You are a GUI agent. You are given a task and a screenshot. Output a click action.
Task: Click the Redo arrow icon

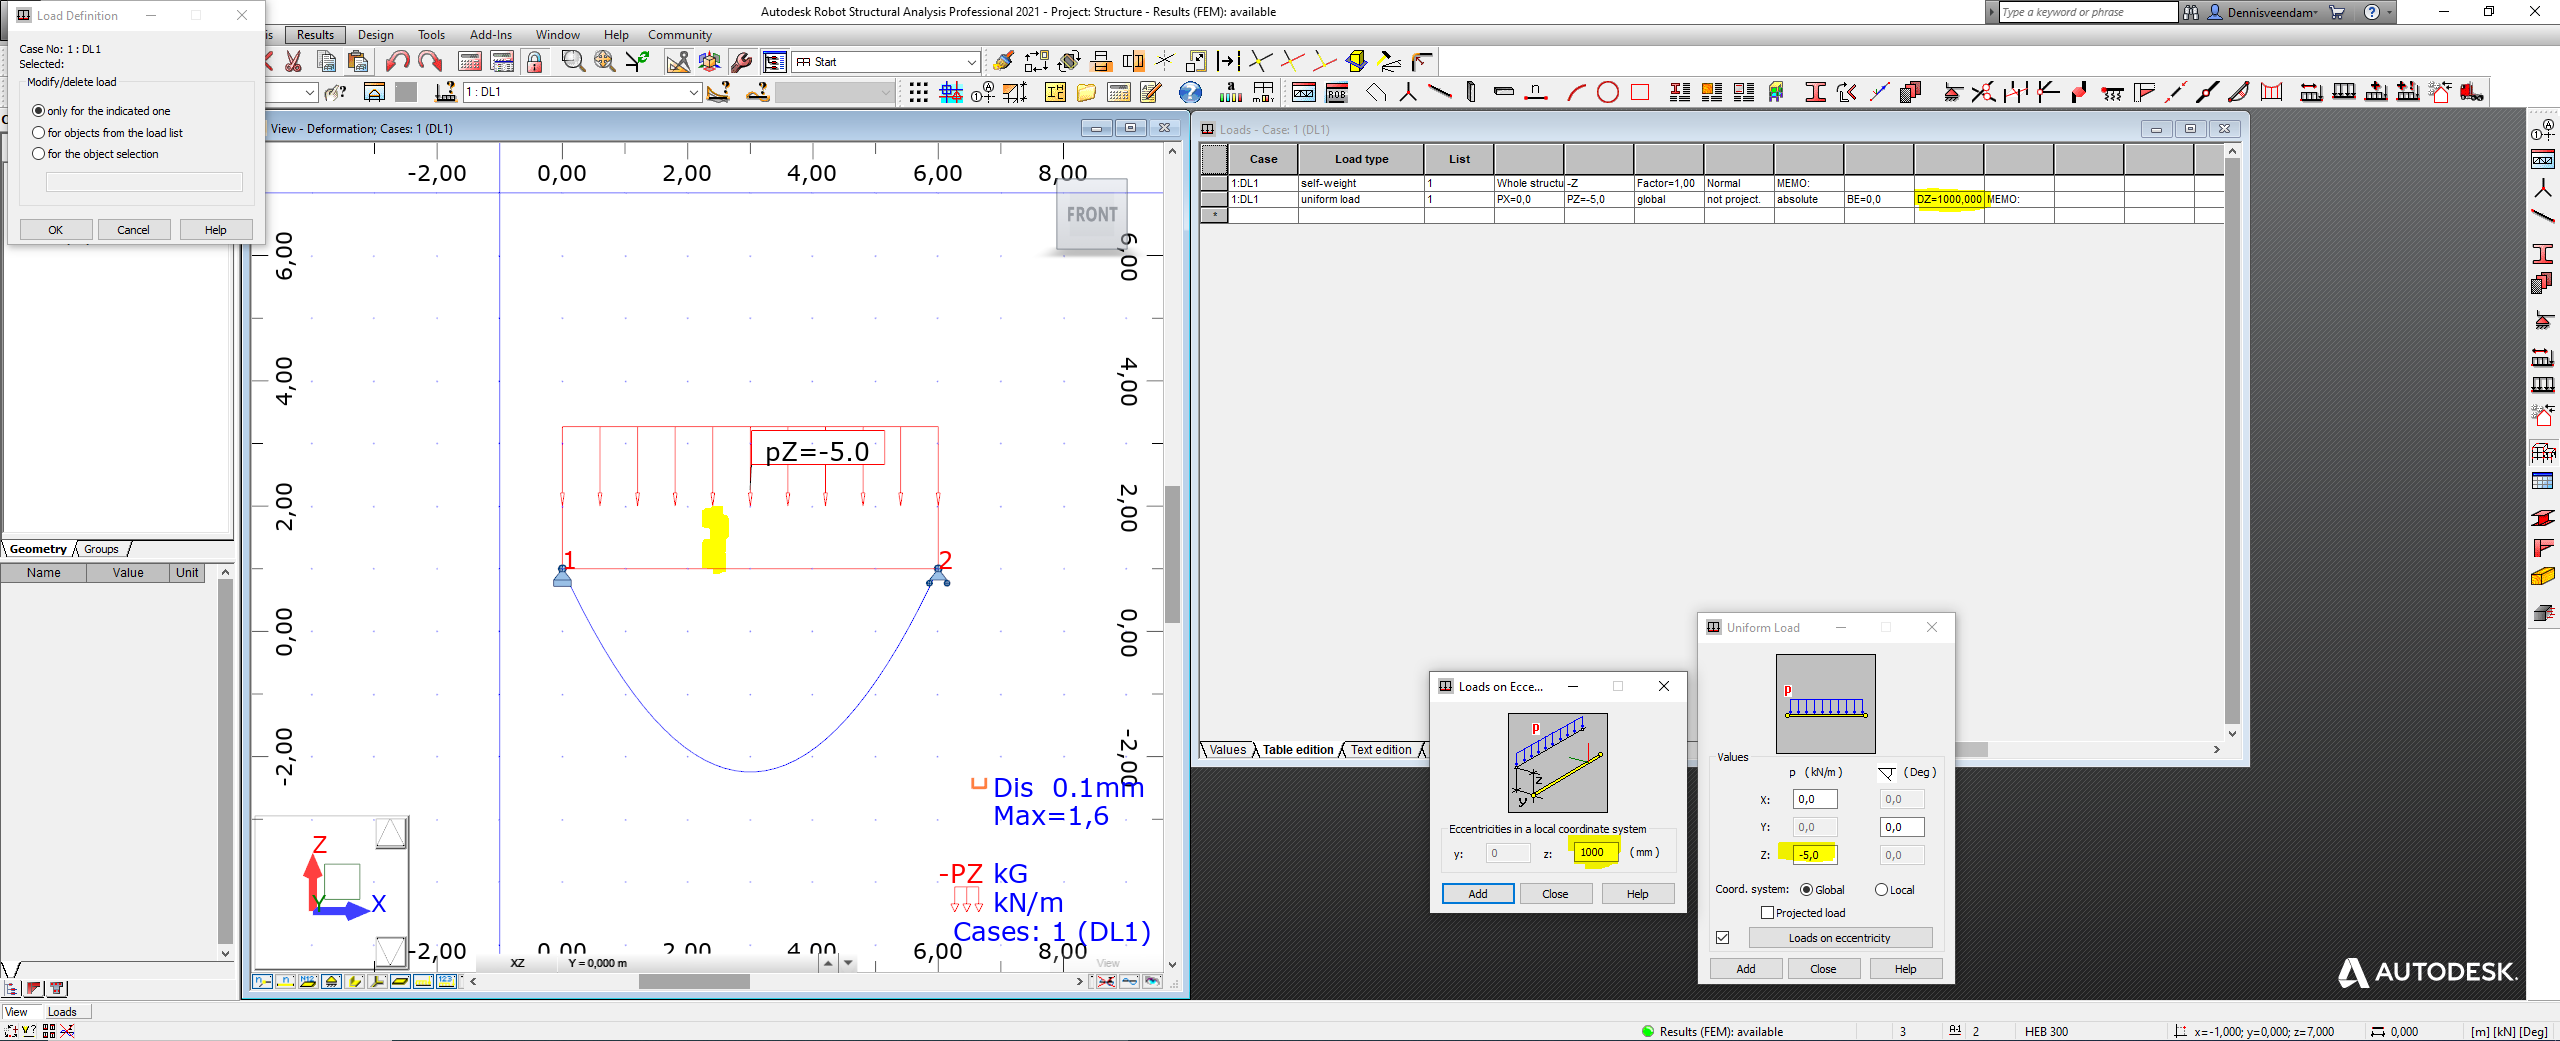coord(430,62)
